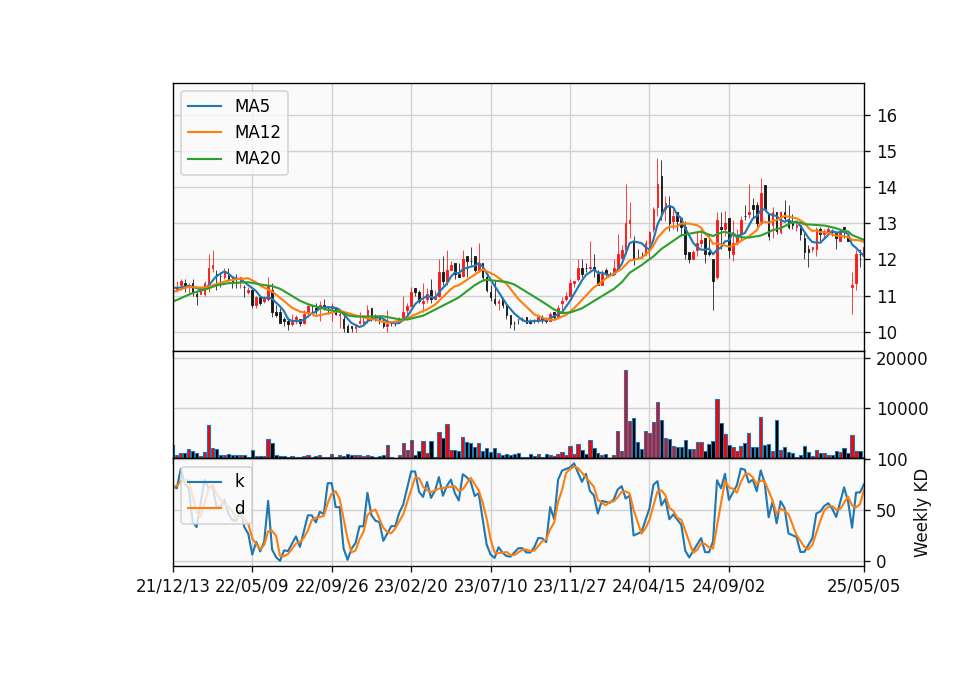Click the orange MA12 legend line sample

[204, 132]
